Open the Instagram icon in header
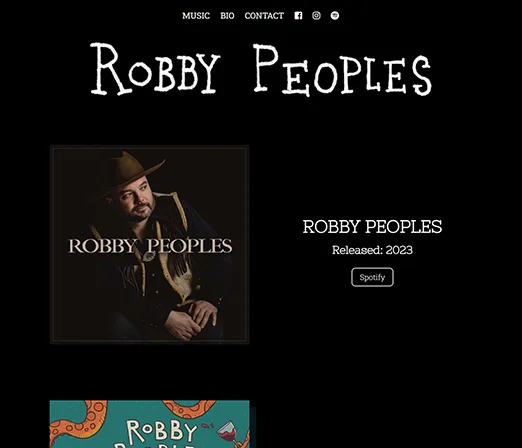The height and width of the screenshot is (448, 522). pyautogui.click(x=316, y=16)
